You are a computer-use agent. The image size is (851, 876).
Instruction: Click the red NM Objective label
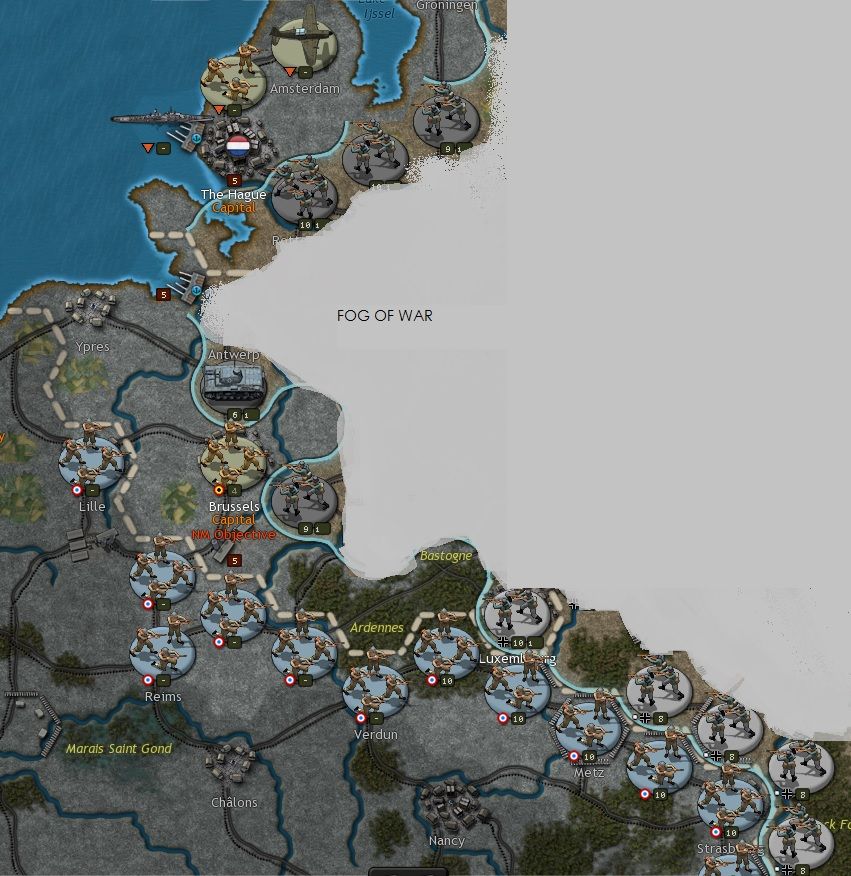[x=234, y=535]
